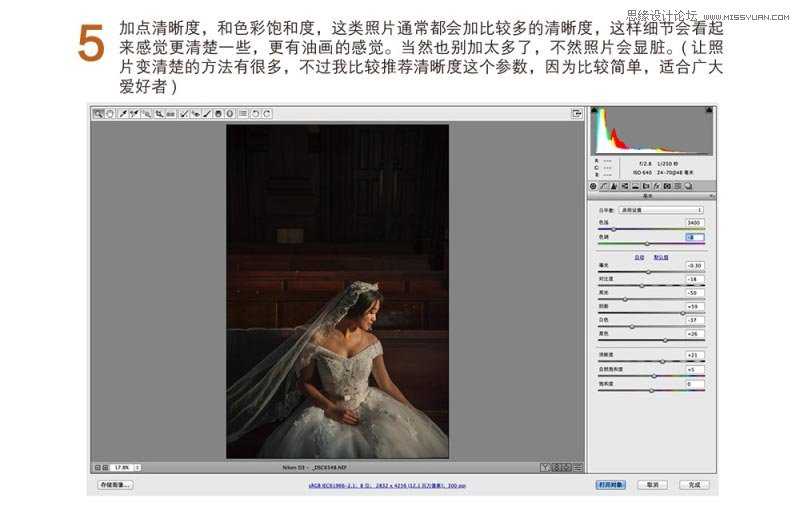Image resolution: width=800 pixels, height=508 pixels.
Task: Click the Clarity value field +21
Action: pos(694,355)
